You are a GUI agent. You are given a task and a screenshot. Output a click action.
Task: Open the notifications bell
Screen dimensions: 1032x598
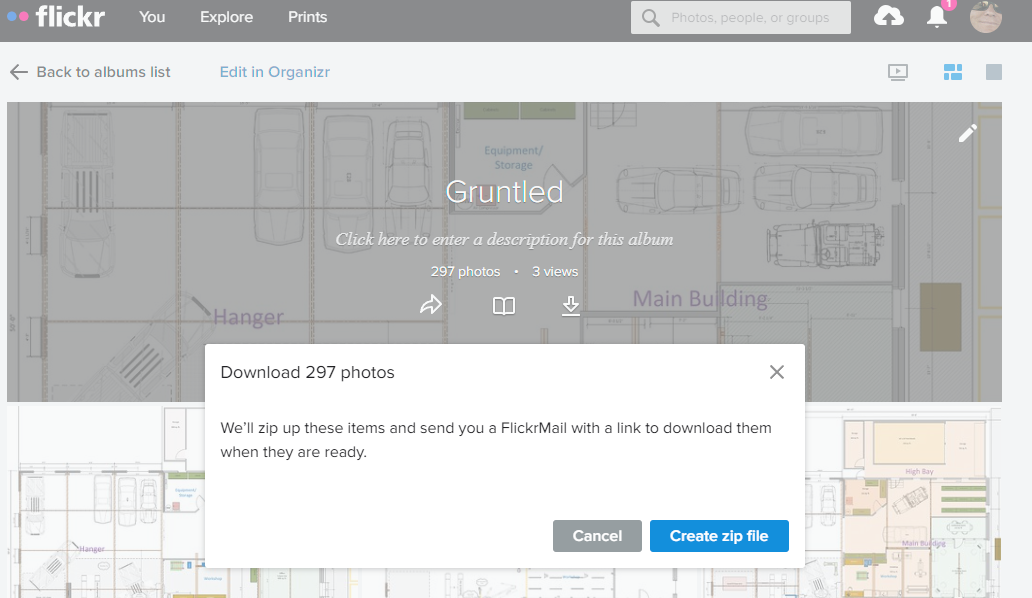click(937, 17)
